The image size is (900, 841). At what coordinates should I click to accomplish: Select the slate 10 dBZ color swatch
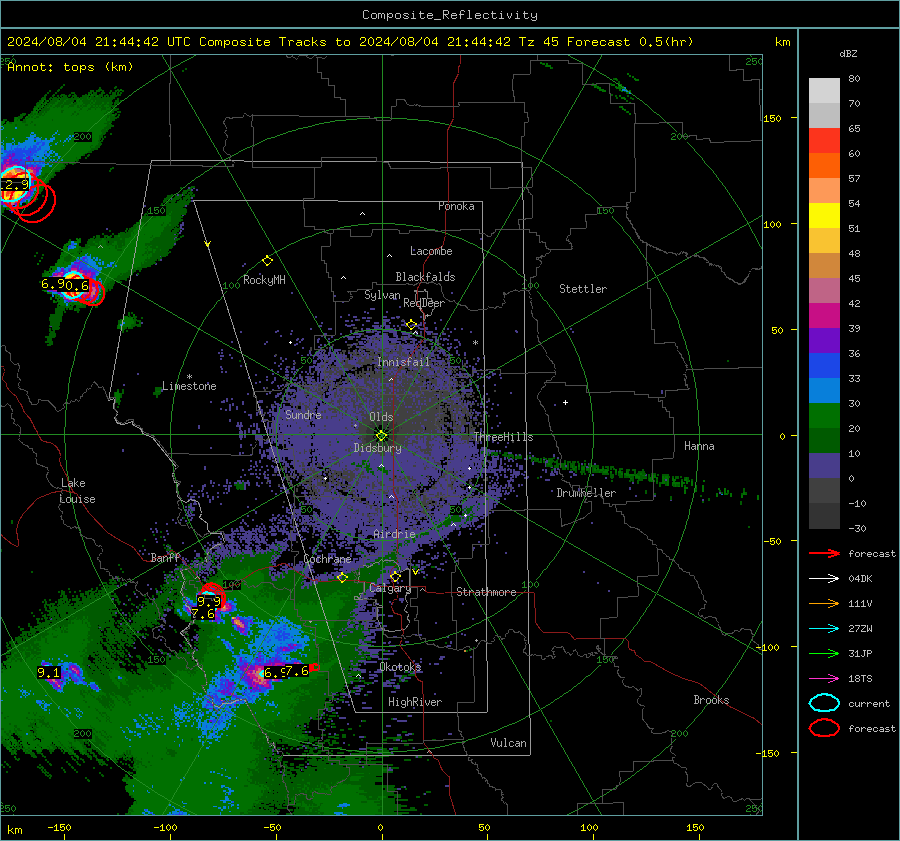[824, 466]
